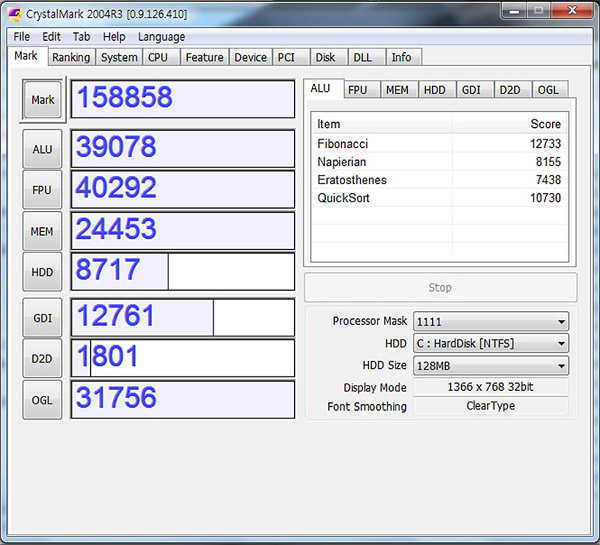Switch to the Device tab
The height and width of the screenshot is (545, 600).
tap(250, 57)
